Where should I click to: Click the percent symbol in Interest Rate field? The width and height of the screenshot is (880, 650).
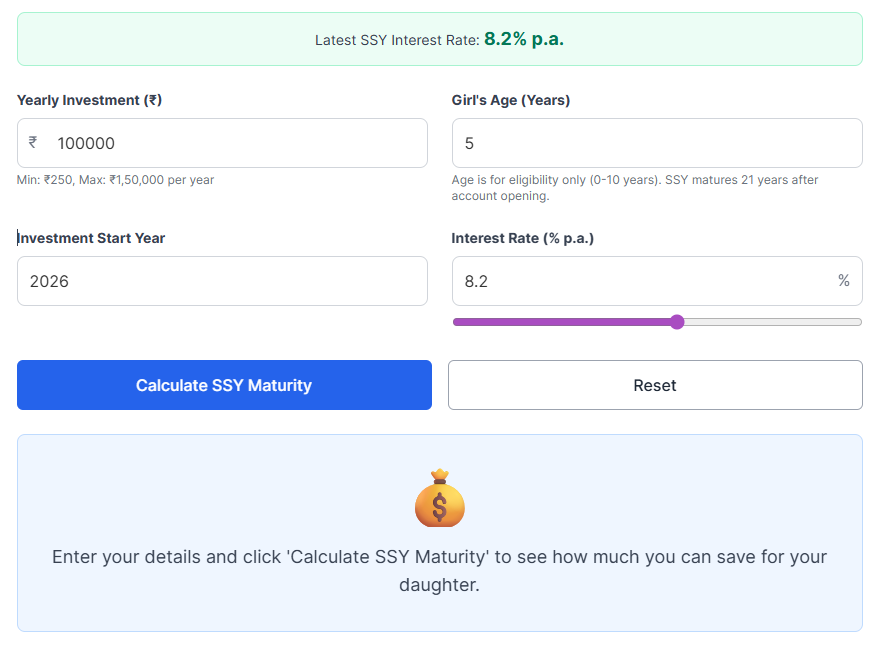[x=844, y=281]
